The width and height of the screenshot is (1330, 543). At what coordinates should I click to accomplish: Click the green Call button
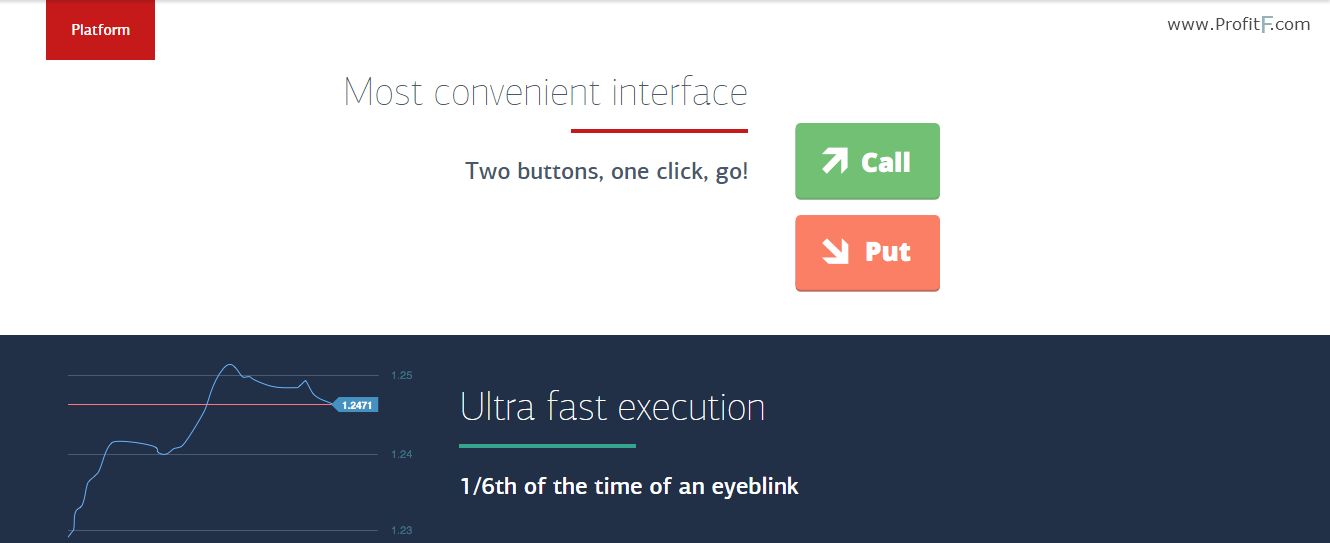(x=867, y=162)
